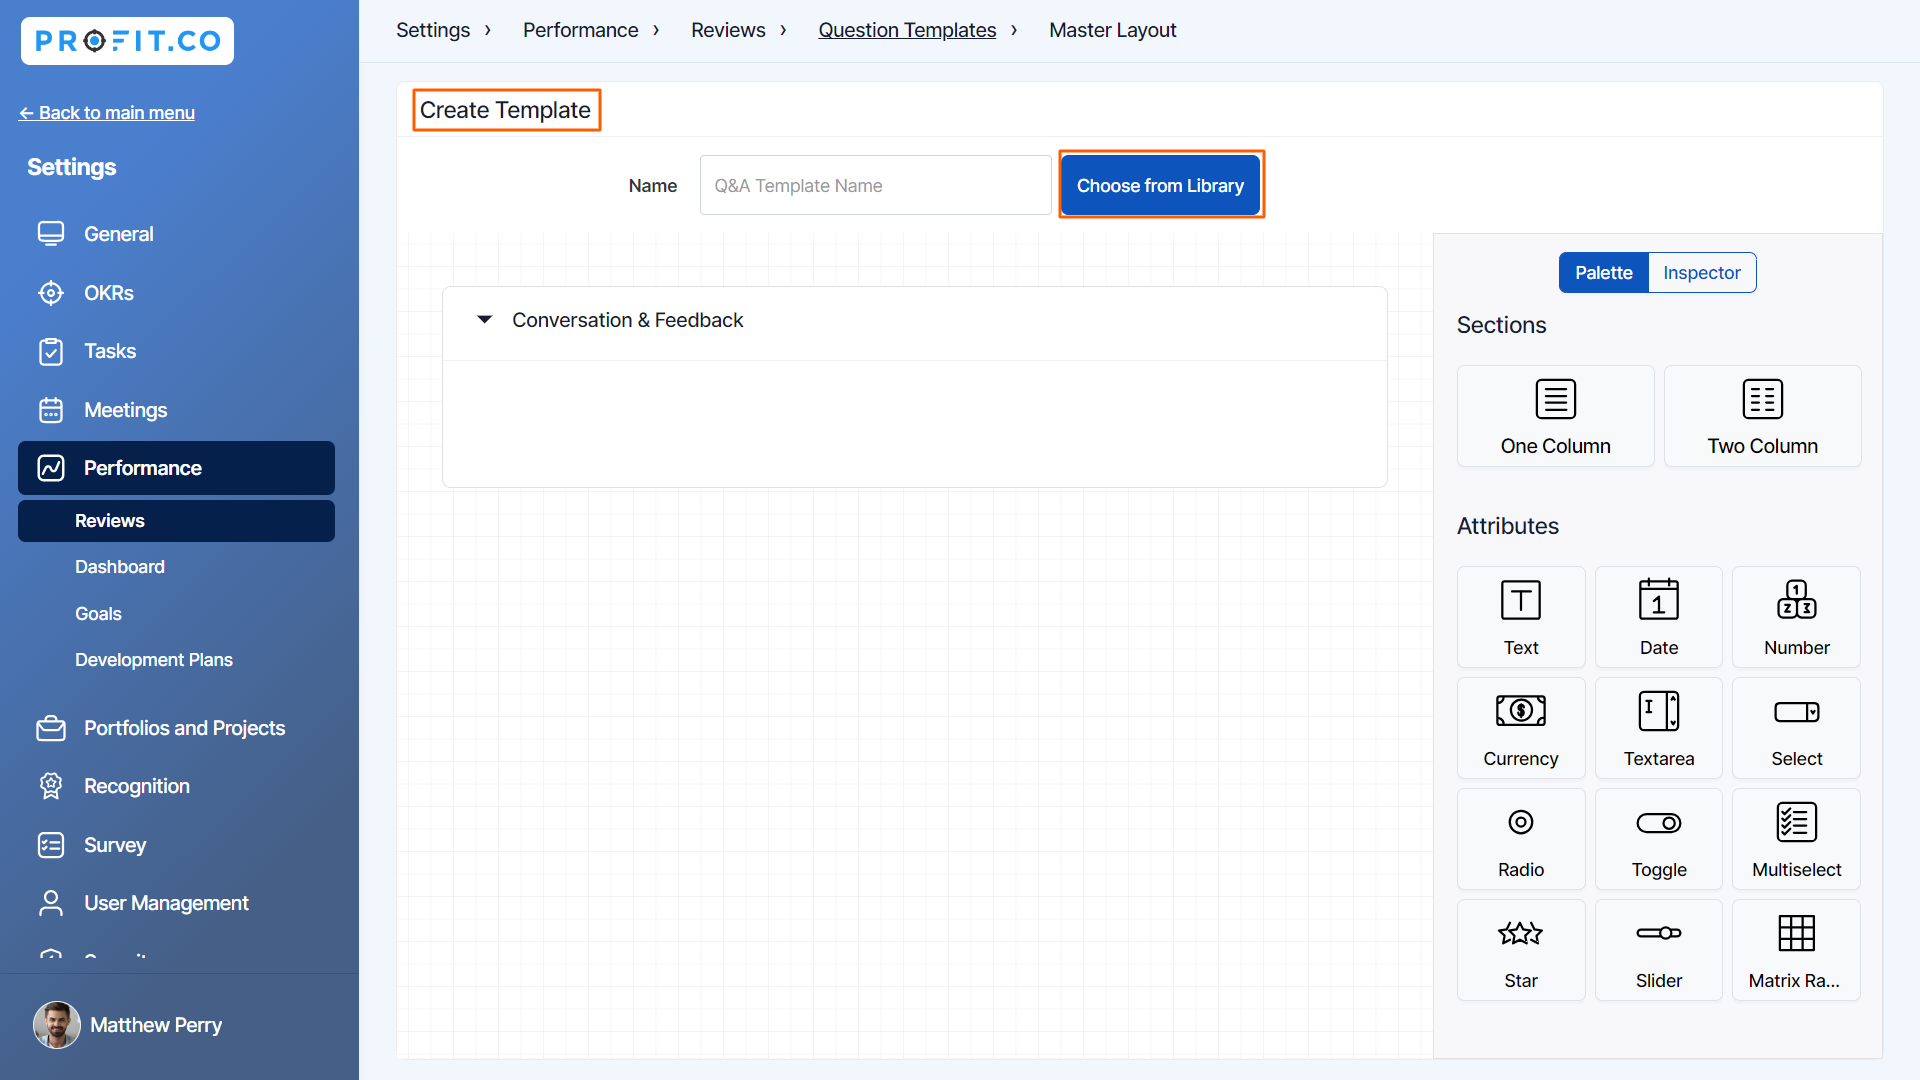This screenshot has height=1080, width=1920.
Task: Go back to main menu link
Action: (x=107, y=113)
